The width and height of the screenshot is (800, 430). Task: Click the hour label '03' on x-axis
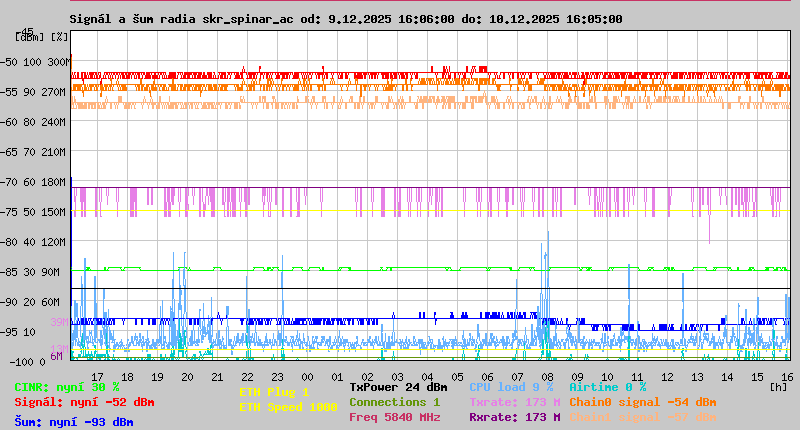tap(397, 377)
